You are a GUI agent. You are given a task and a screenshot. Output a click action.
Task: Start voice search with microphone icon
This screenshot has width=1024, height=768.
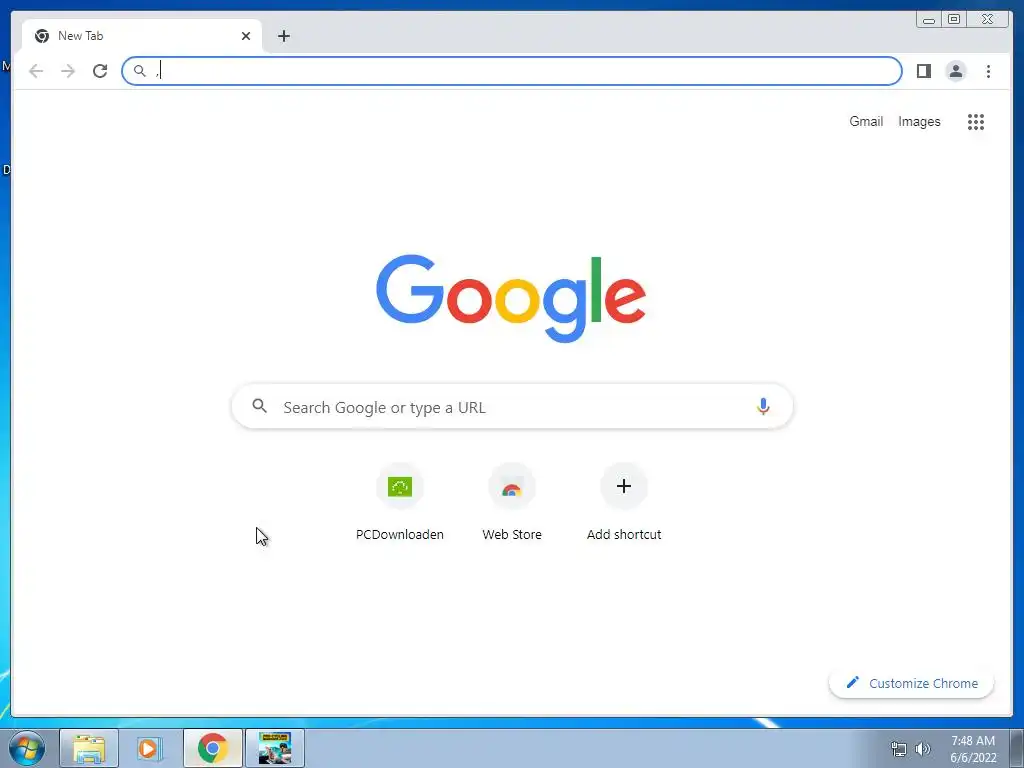(763, 406)
